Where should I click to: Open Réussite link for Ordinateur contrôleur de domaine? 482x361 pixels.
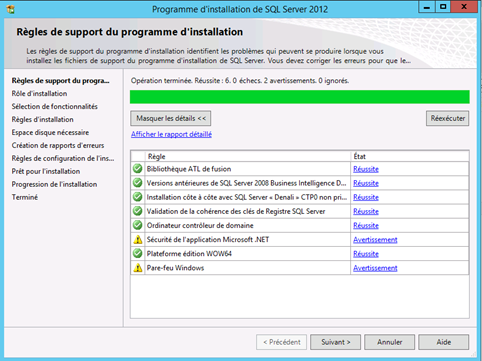coord(366,226)
